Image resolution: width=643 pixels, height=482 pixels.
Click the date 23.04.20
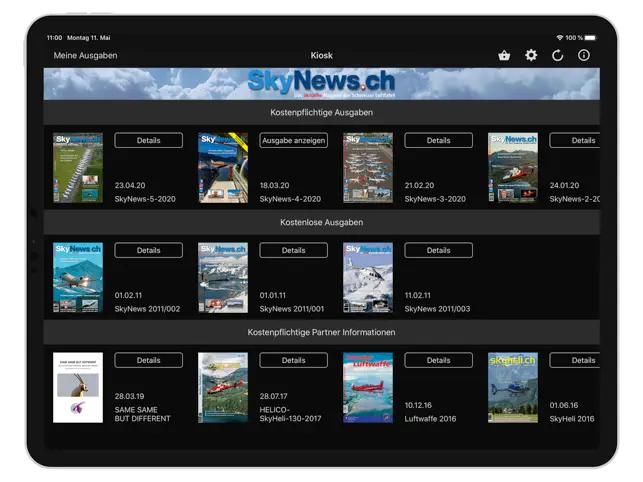pyautogui.click(x=130, y=185)
